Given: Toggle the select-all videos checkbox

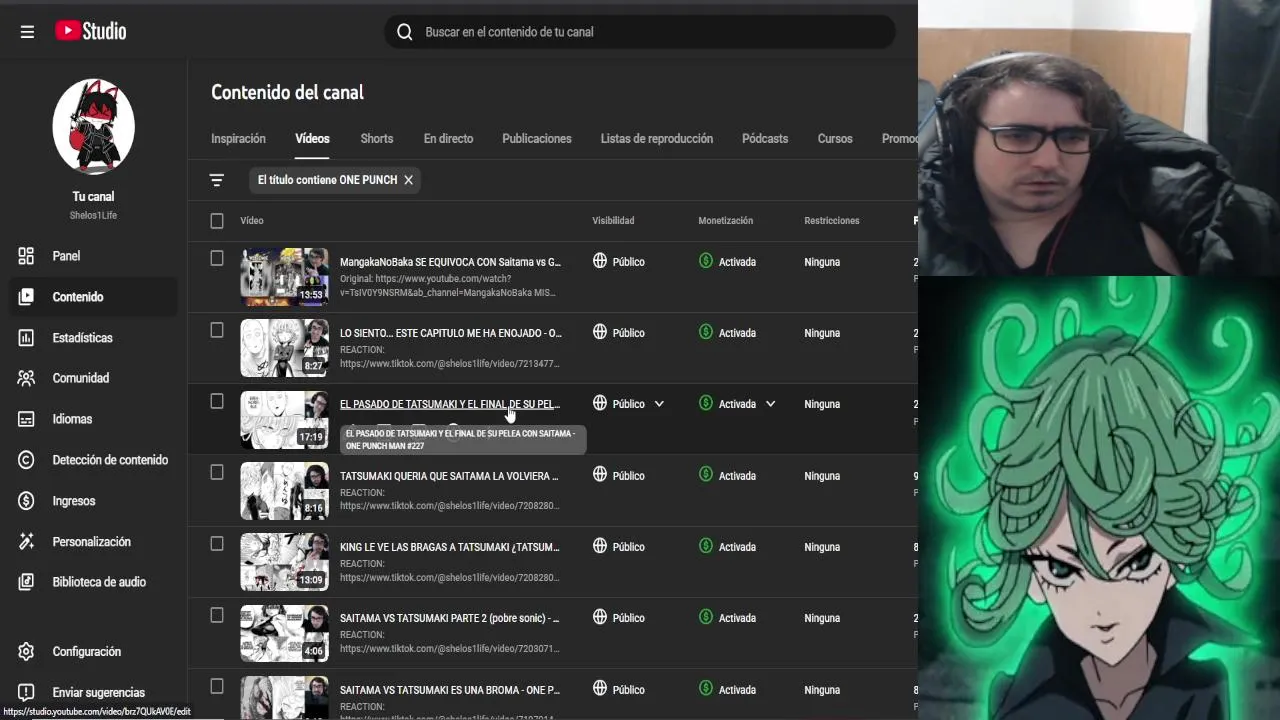Looking at the screenshot, I should click(217, 221).
